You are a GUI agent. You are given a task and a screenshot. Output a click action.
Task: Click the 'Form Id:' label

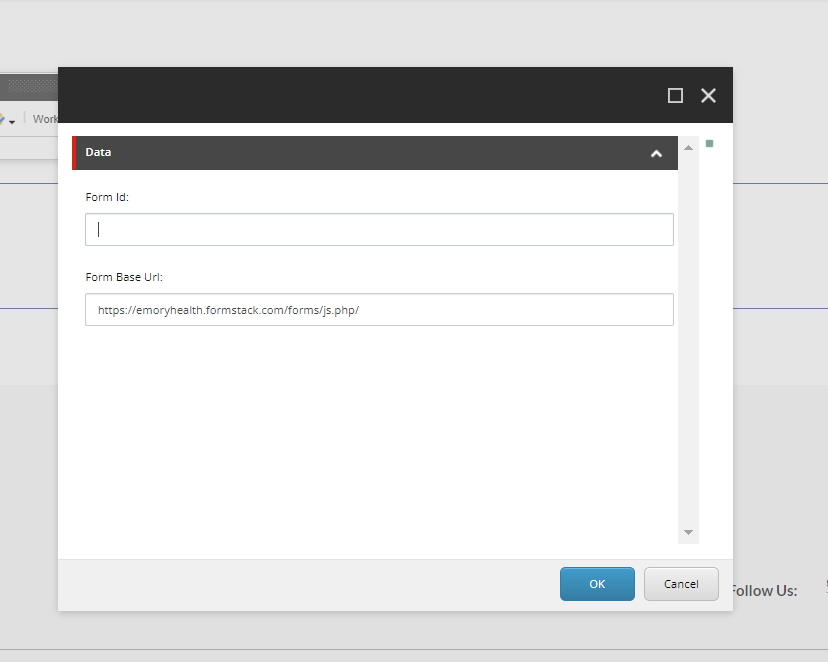[x=107, y=197]
